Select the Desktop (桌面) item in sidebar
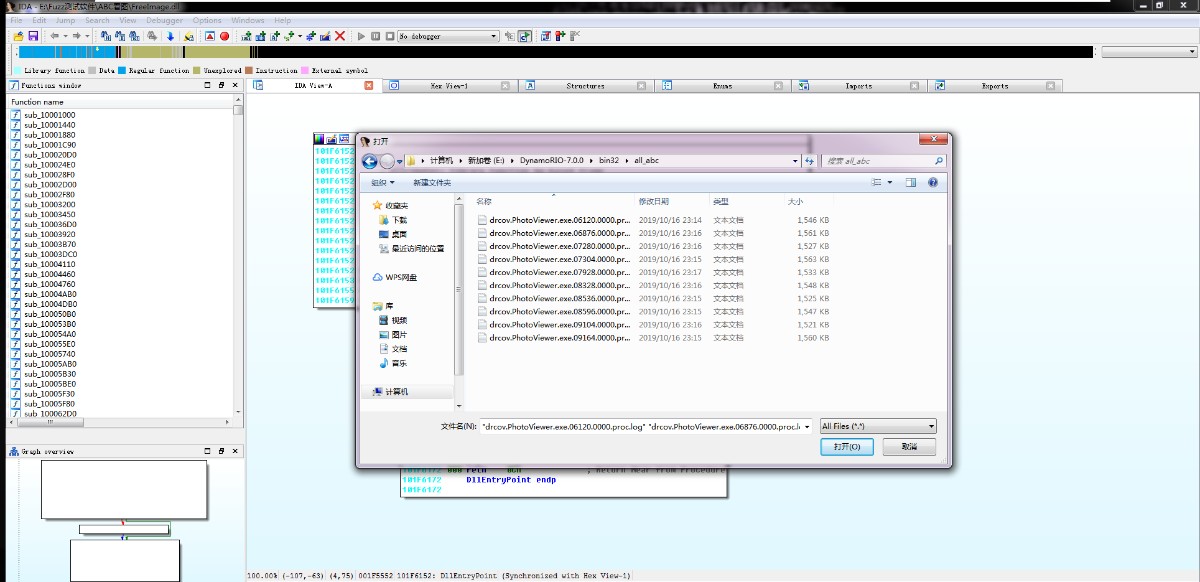 pyautogui.click(x=399, y=233)
